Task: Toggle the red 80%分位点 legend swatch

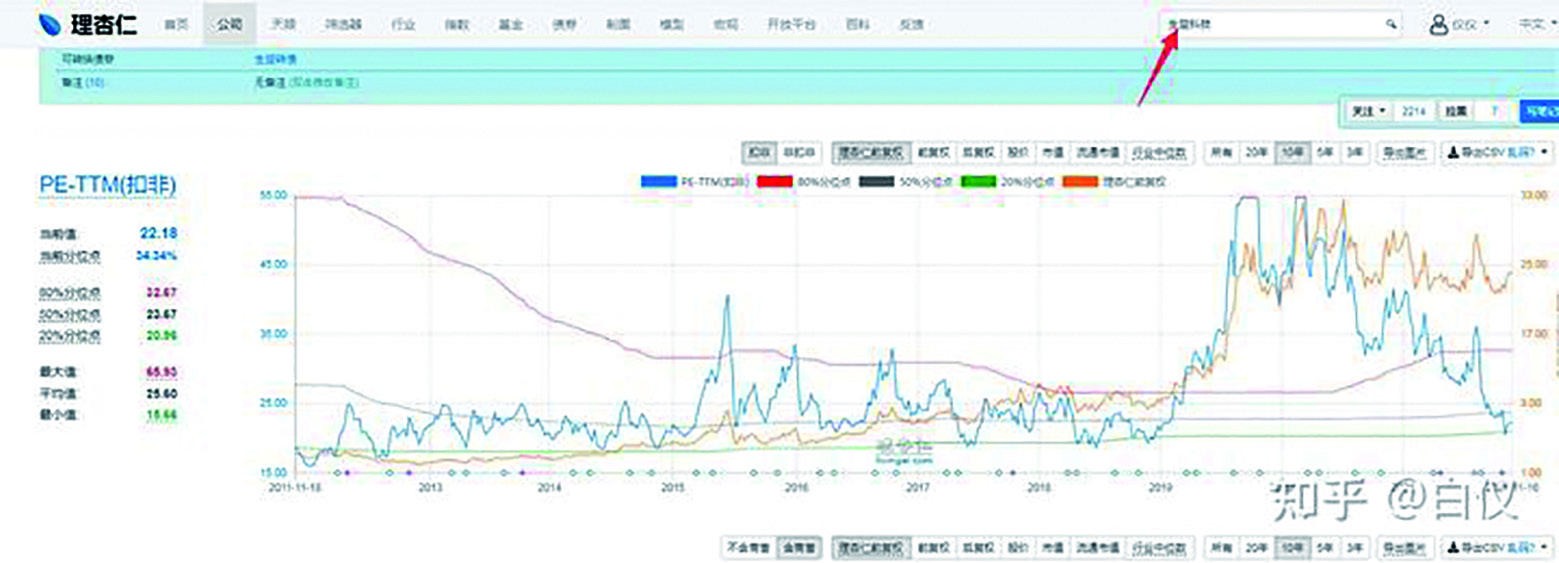Action: click(774, 182)
